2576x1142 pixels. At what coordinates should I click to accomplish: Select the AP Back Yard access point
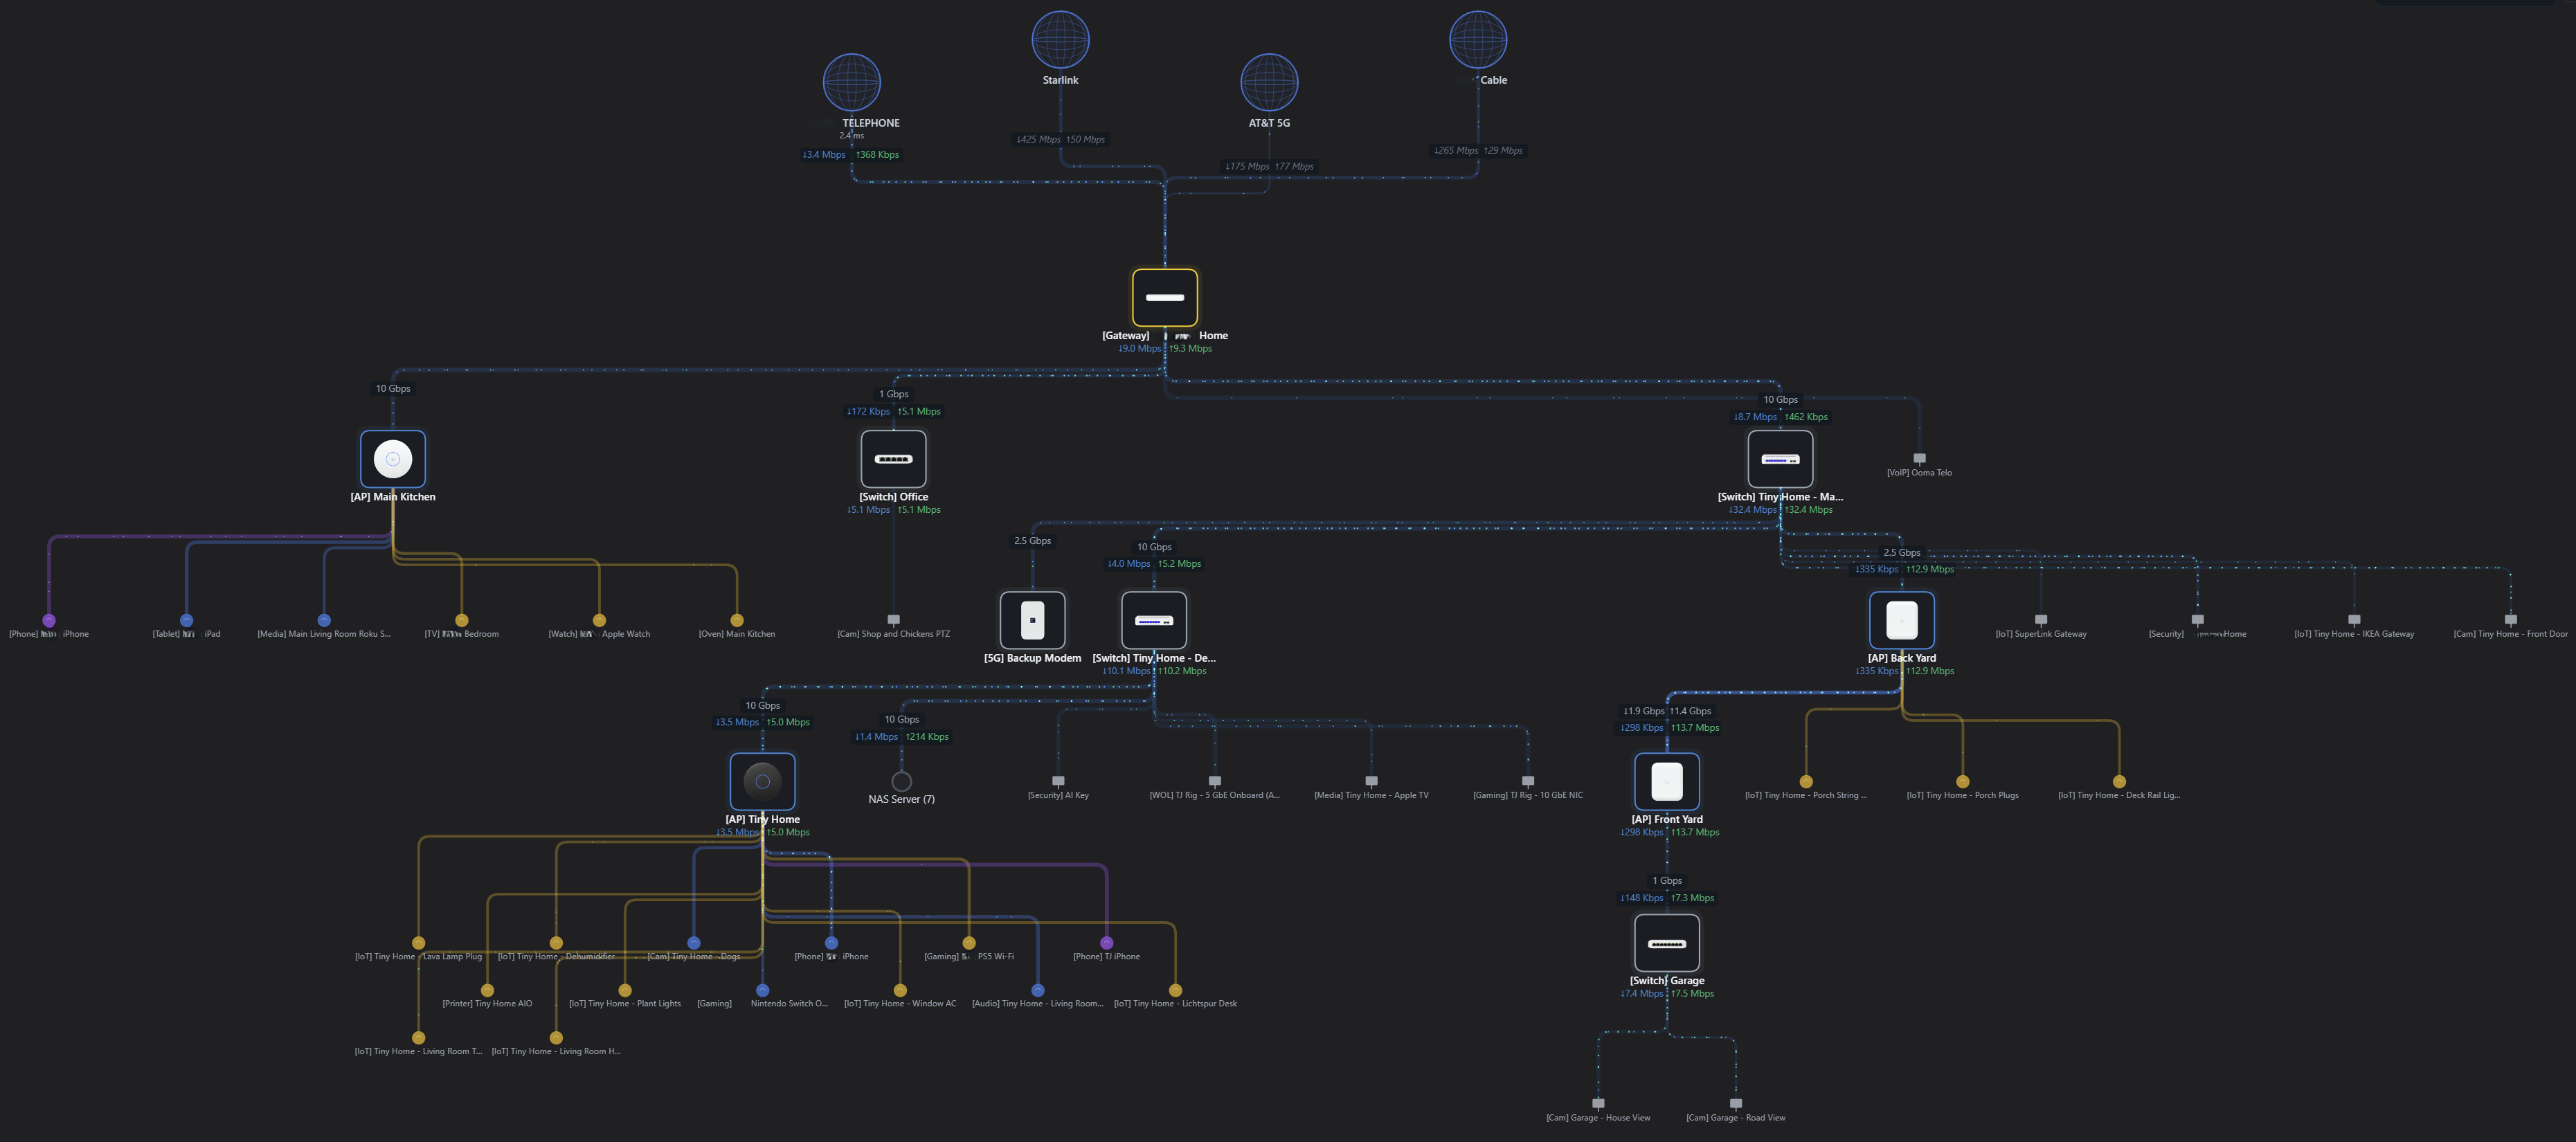pos(1902,620)
